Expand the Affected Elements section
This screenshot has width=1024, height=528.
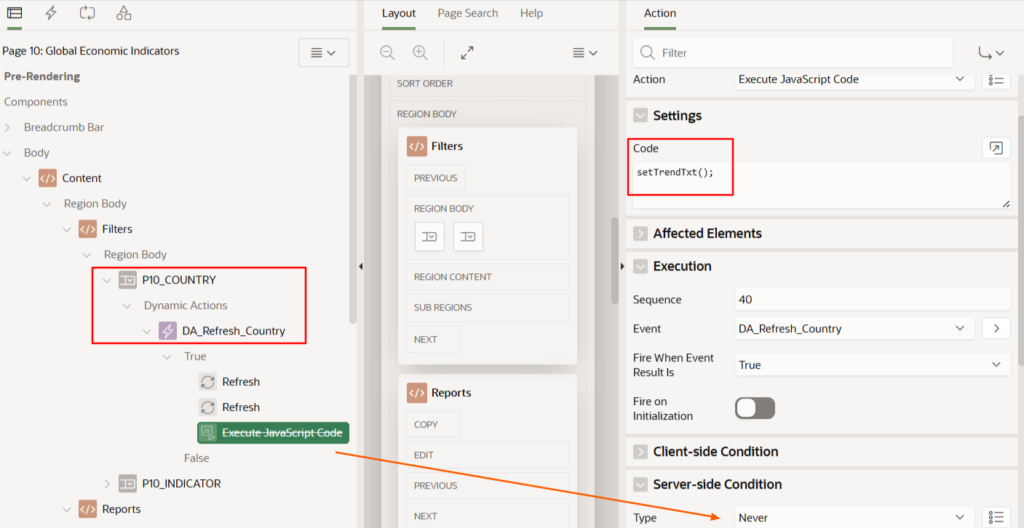point(640,233)
